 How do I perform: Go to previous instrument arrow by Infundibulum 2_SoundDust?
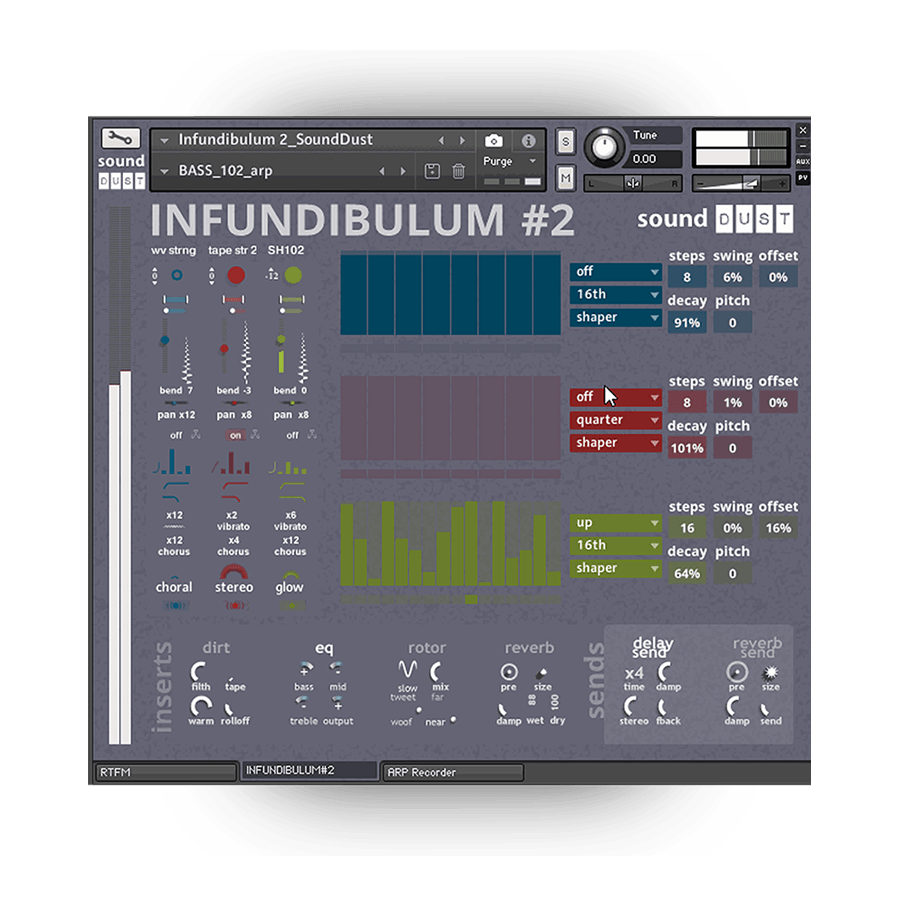click(x=441, y=140)
